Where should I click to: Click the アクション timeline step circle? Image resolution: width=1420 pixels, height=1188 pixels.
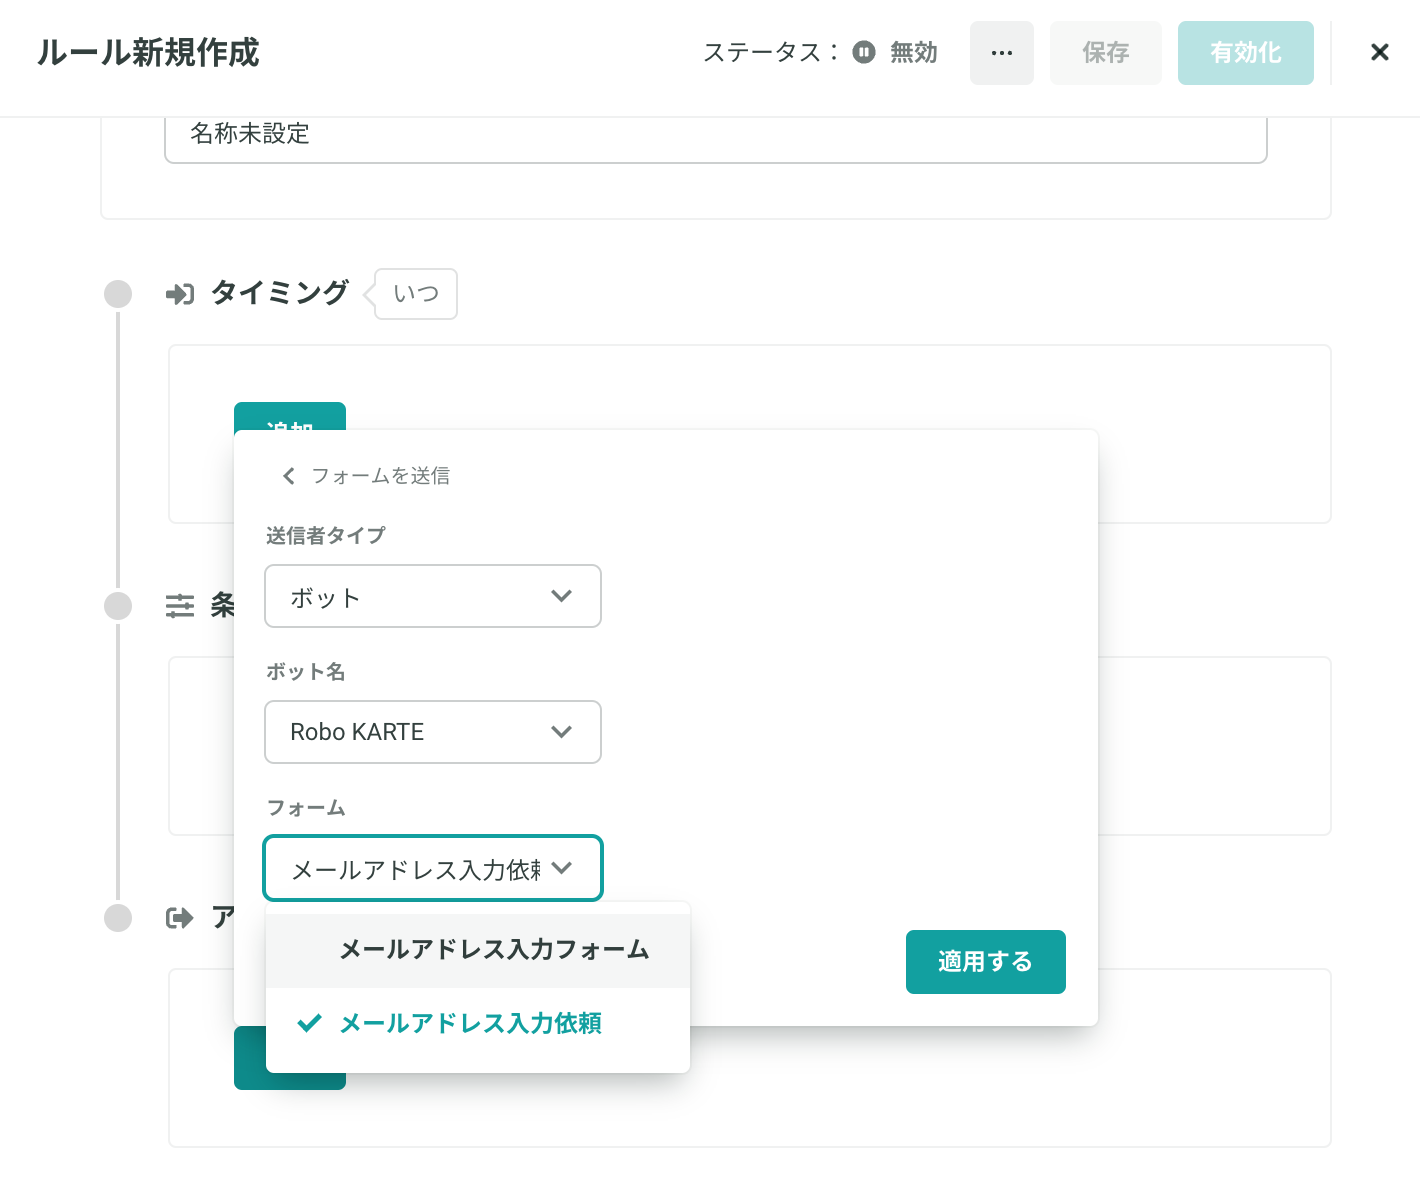118,918
